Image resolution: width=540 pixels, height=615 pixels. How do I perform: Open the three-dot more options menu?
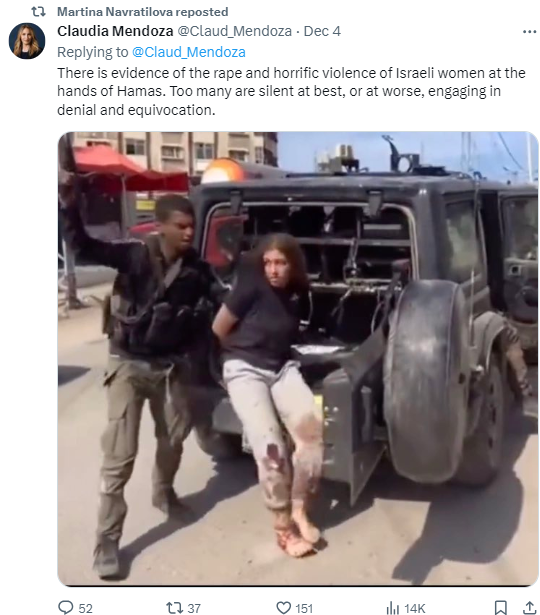tap(529, 32)
